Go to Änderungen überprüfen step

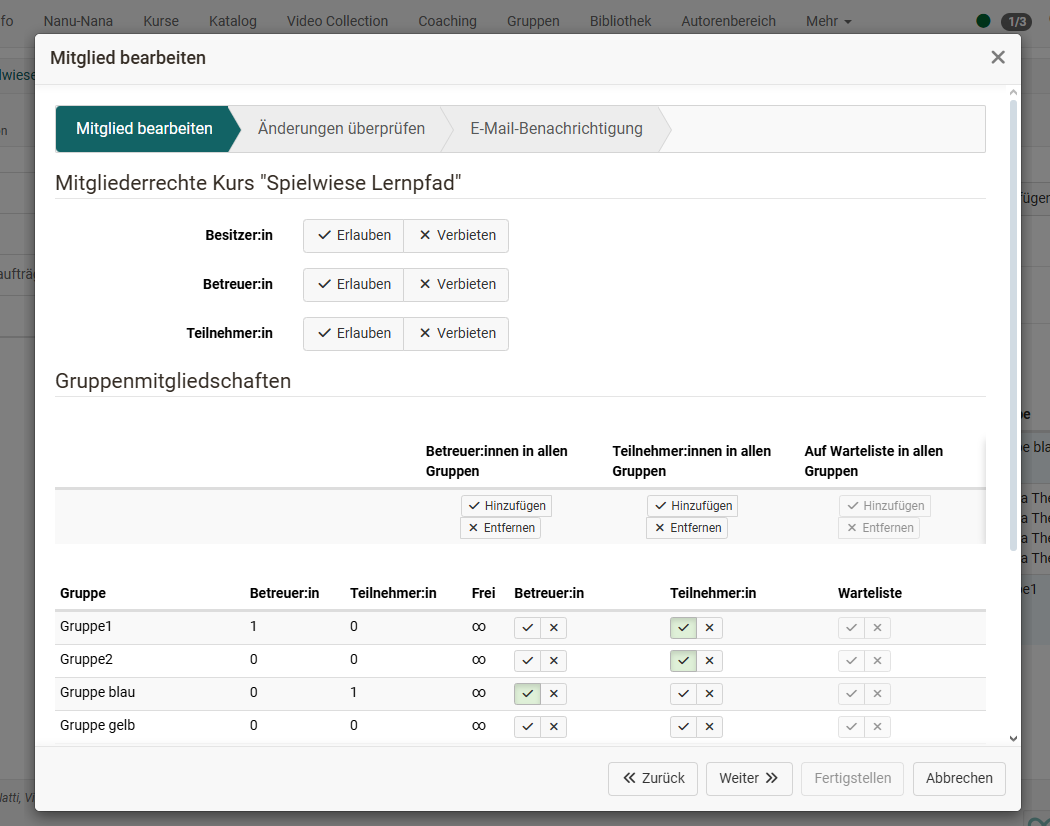[341, 129]
